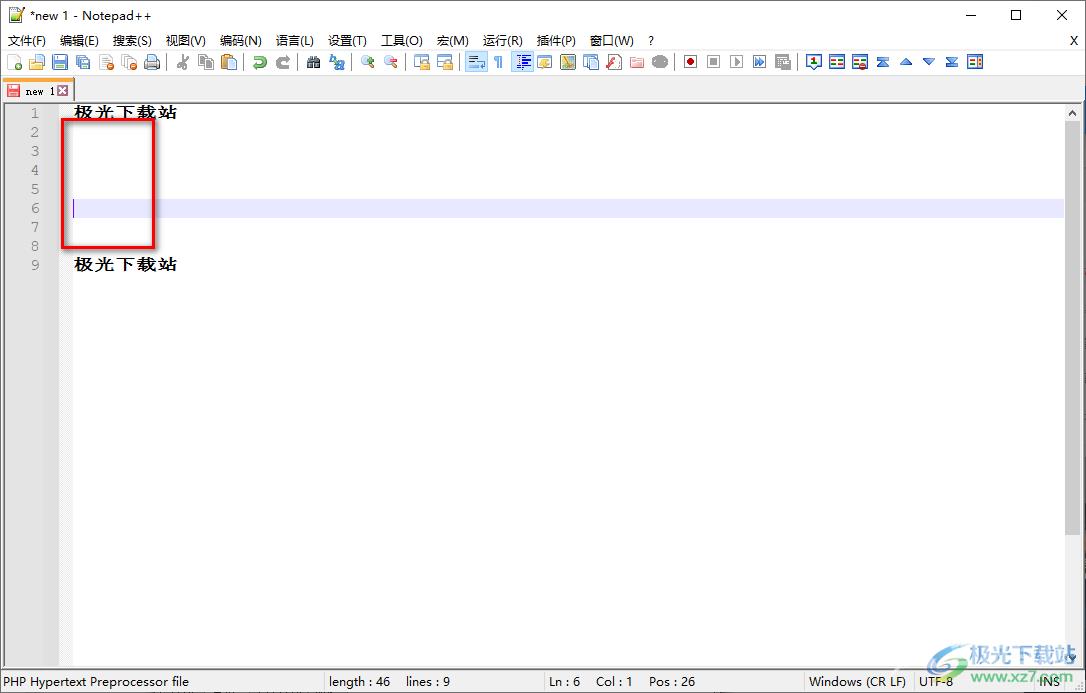Jump to the last difference icon
Image resolution: width=1086 pixels, height=693 pixels.
(952, 62)
